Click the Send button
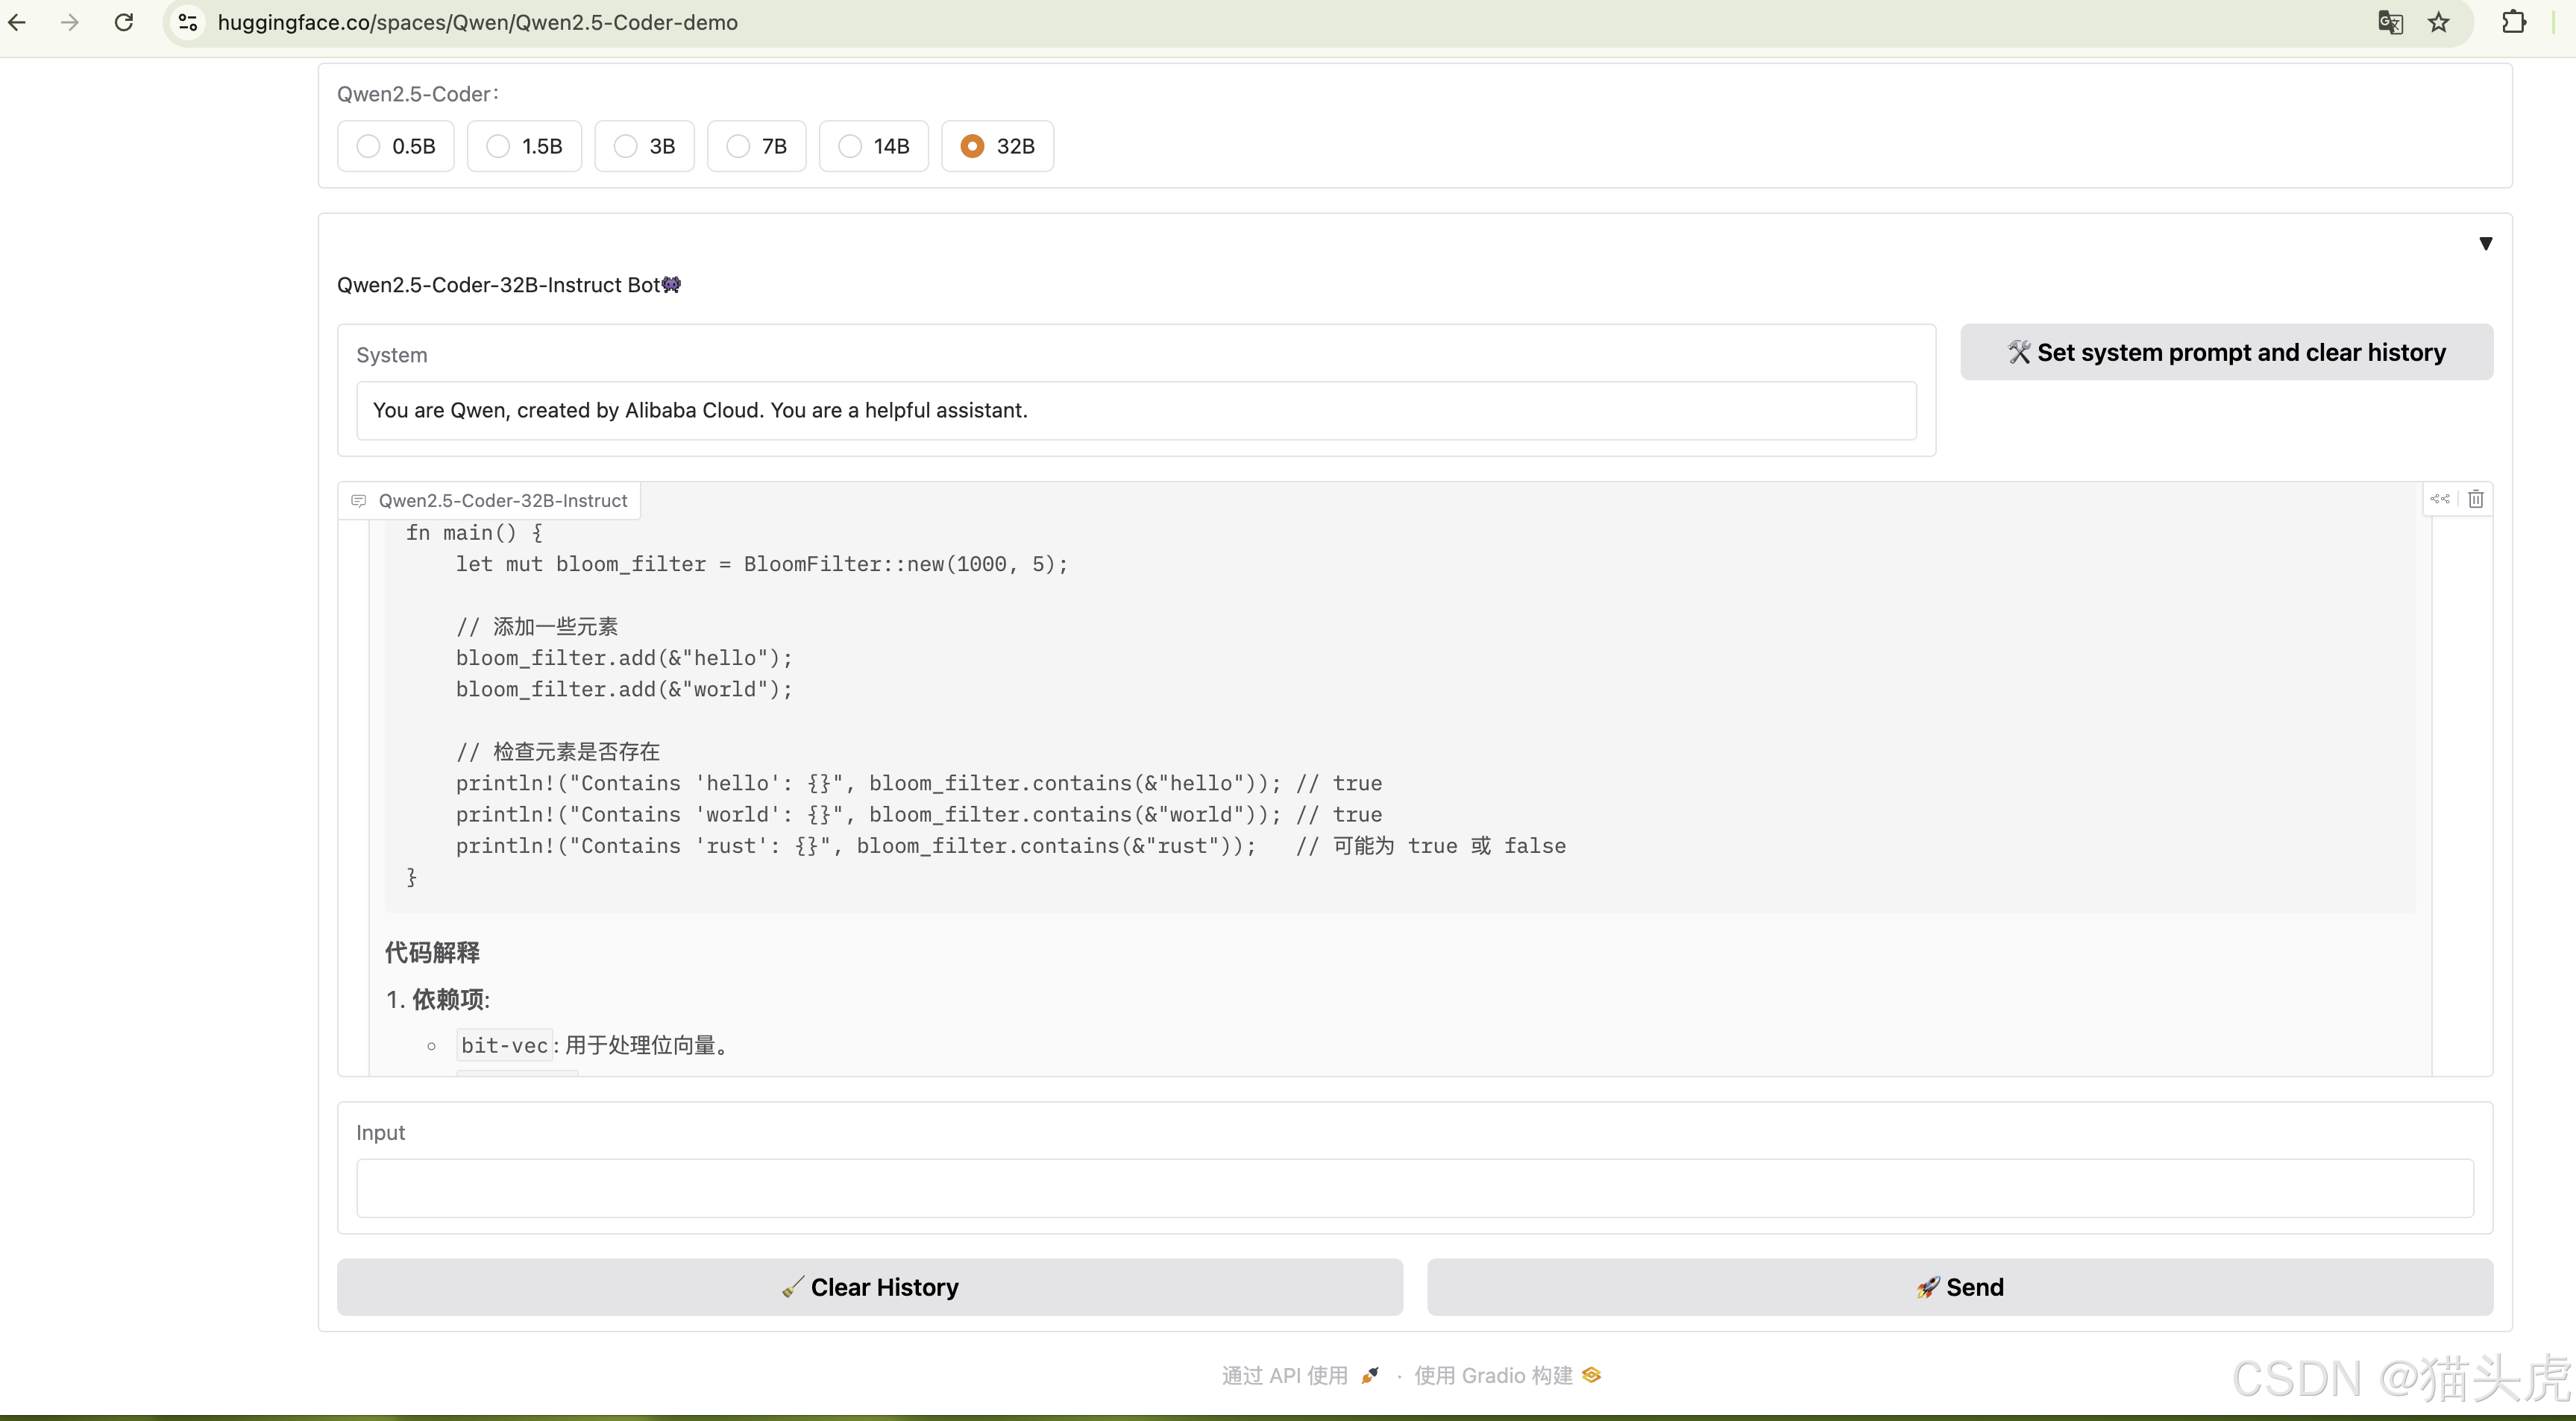Screen dimensions: 2576x1421 click(1960, 1287)
